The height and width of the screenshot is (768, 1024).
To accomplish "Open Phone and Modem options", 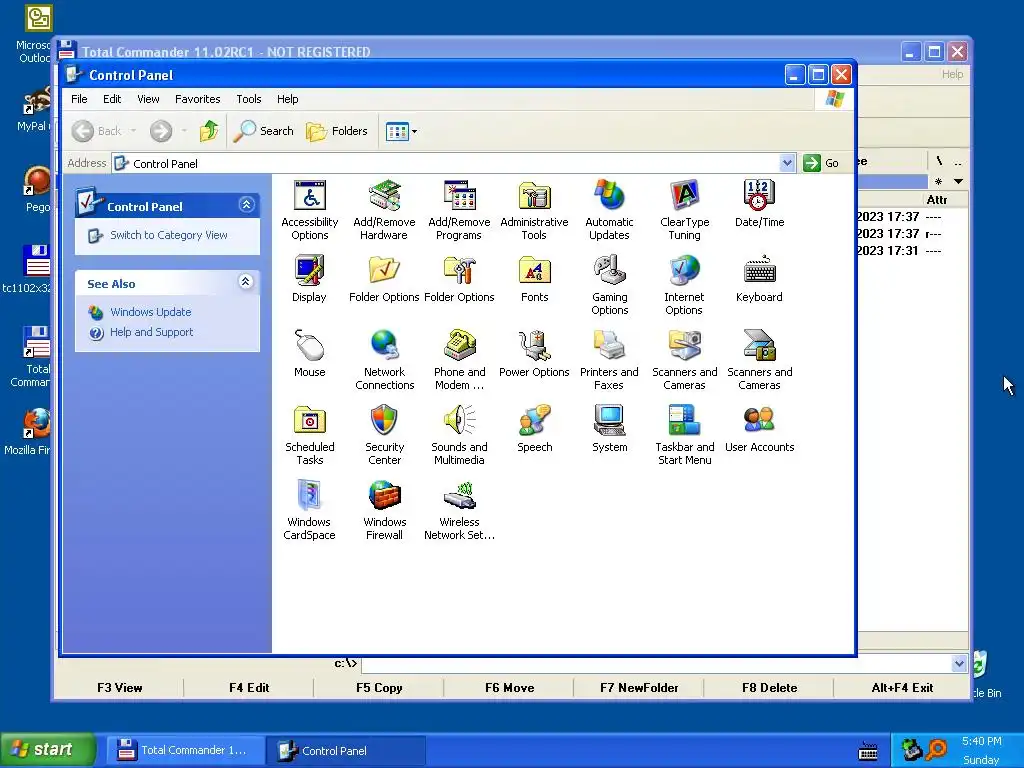I will (459, 360).
